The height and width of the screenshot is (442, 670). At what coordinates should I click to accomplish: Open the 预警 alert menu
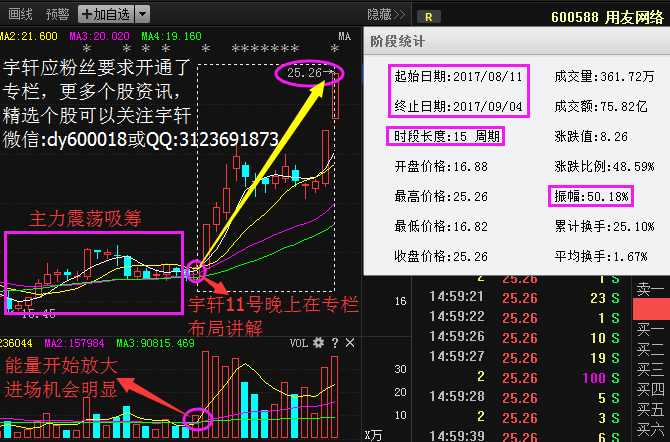56,15
